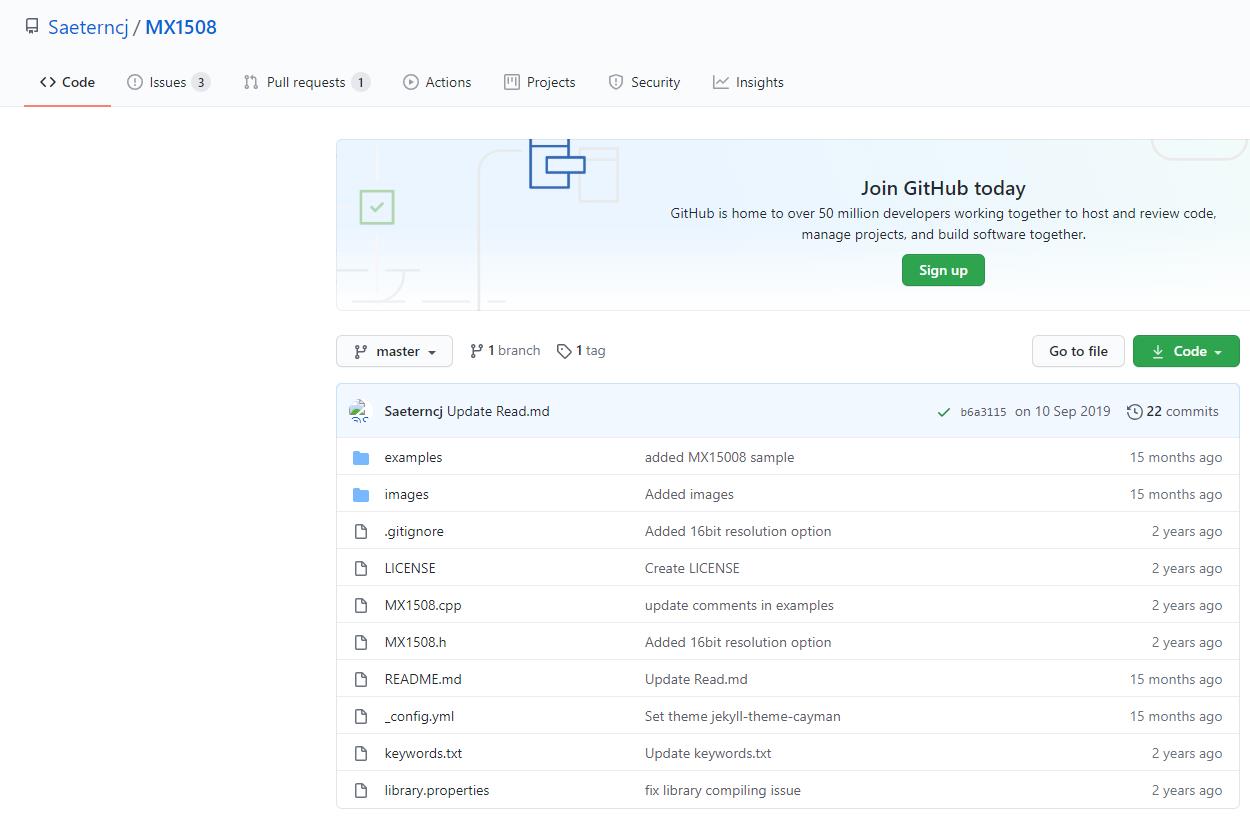Open the .gitignore file
1250x818 pixels.
pyautogui.click(x=414, y=531)
